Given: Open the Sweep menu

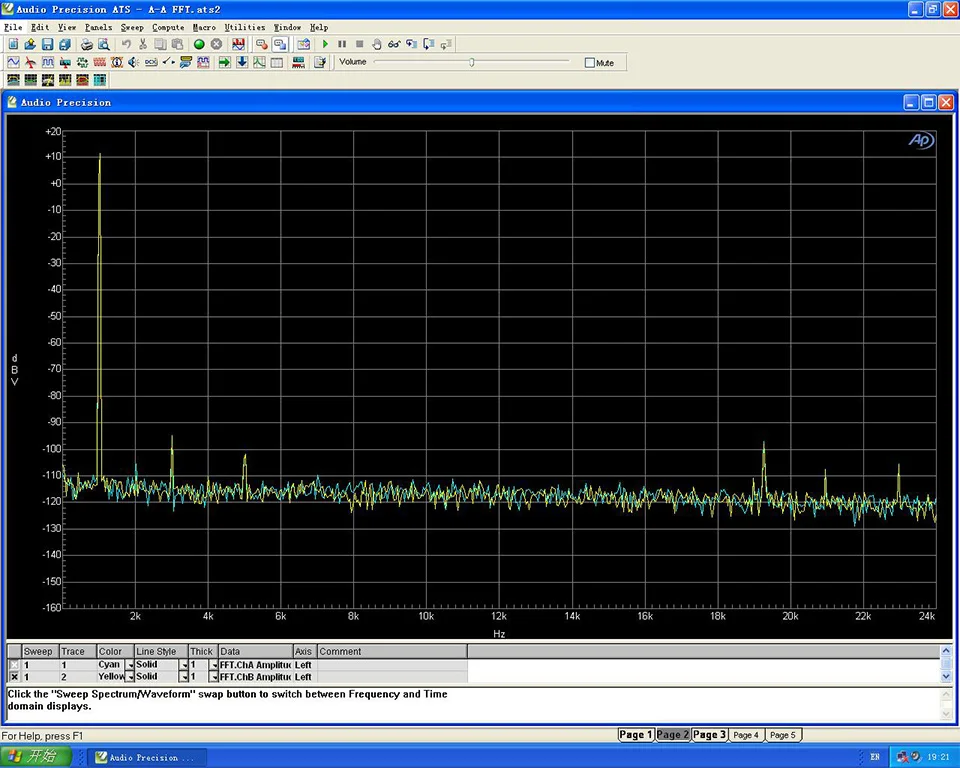Looking at the screenshot, I should [132, 27].
